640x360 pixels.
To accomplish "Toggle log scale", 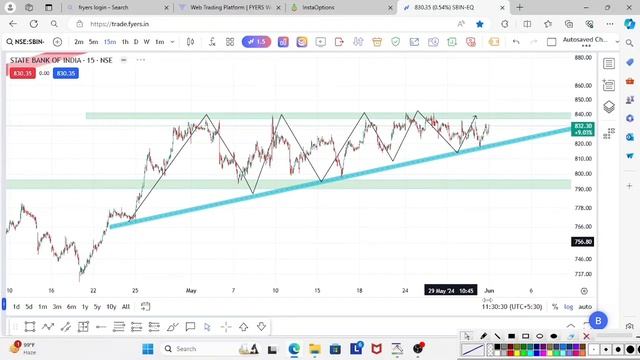I will (569, 307).
